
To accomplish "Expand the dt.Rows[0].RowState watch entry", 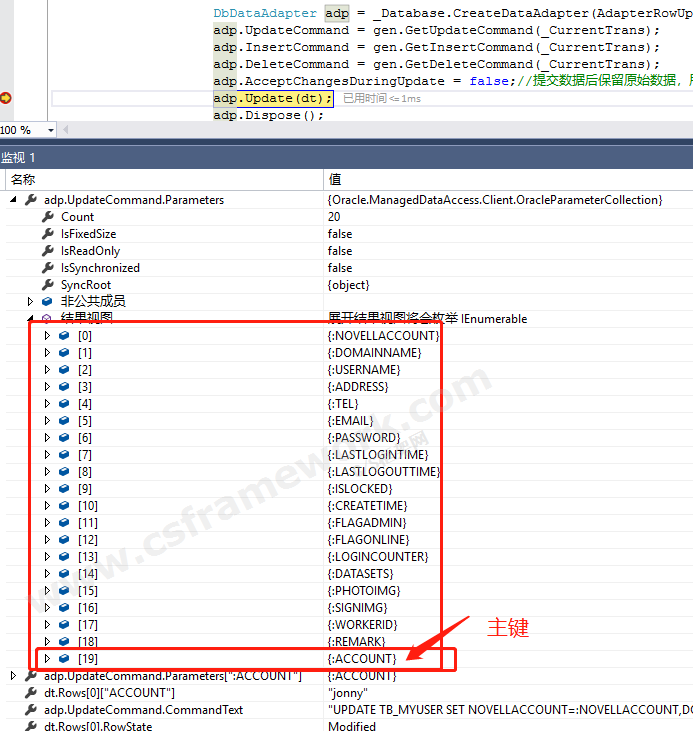I will point(13,727).
